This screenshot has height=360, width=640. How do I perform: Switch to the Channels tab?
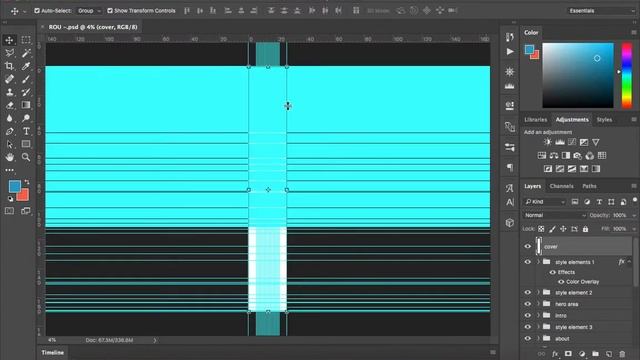(x=561, y=186)
